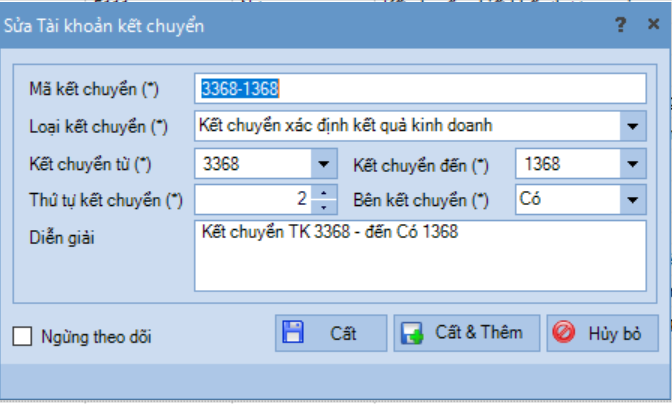Screen dimensions: 672x404
Task: Click the Diễn giải label
Action: pyautogui.click(x=62, y=238)
